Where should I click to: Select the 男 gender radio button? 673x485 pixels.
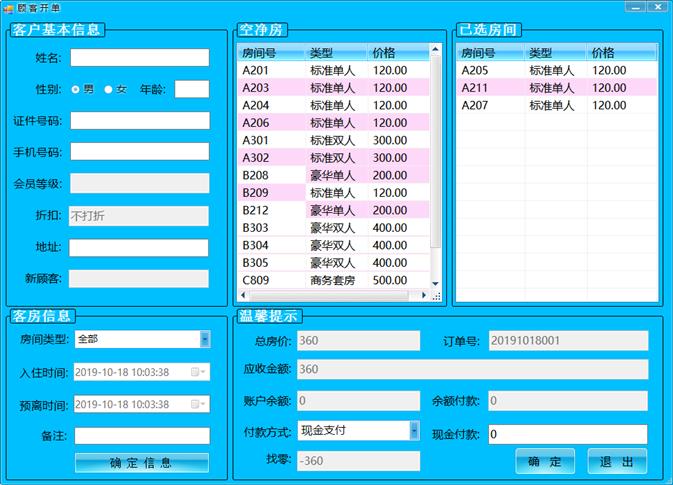click(x=76, y=90)
